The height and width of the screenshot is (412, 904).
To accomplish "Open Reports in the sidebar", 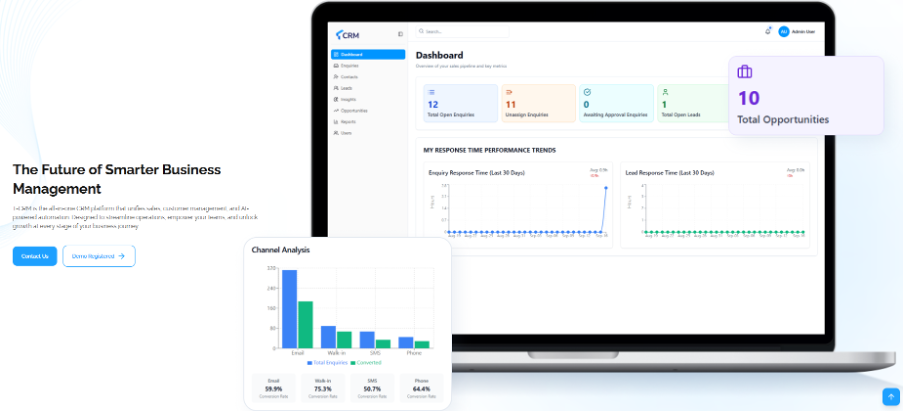I will (348, 121).
